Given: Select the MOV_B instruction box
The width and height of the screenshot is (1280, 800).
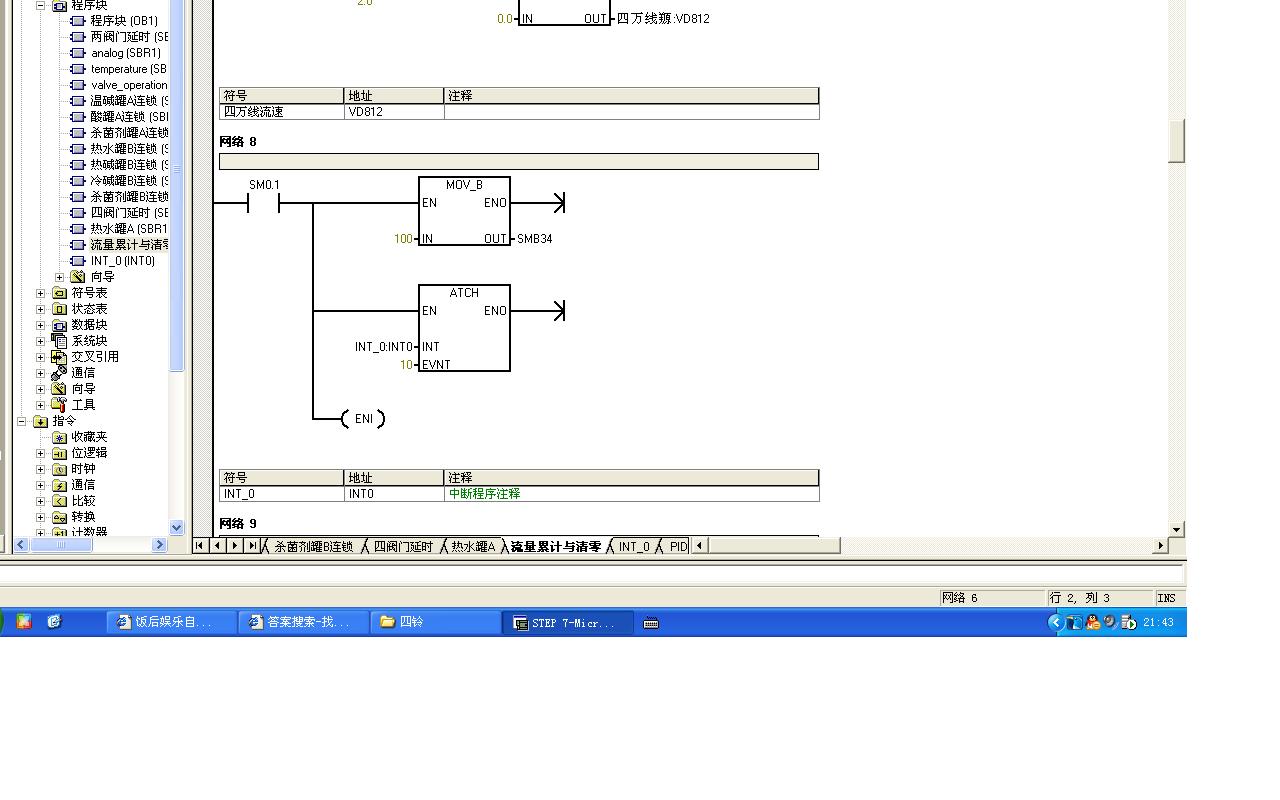Looking at the screenshot, I should (464, 211).
